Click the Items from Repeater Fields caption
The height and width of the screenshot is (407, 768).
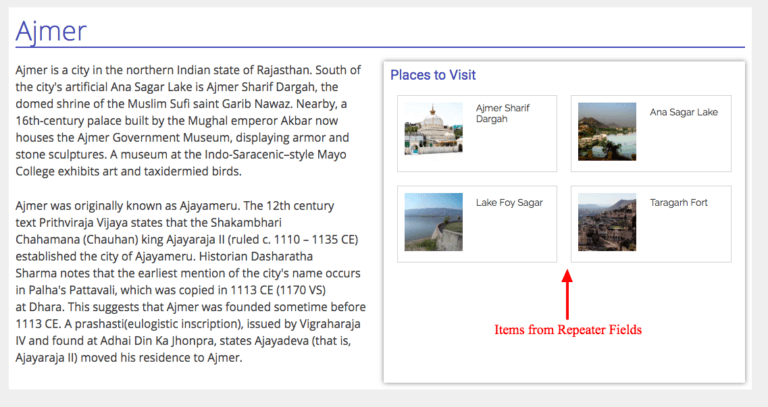[x=568, y=330]
